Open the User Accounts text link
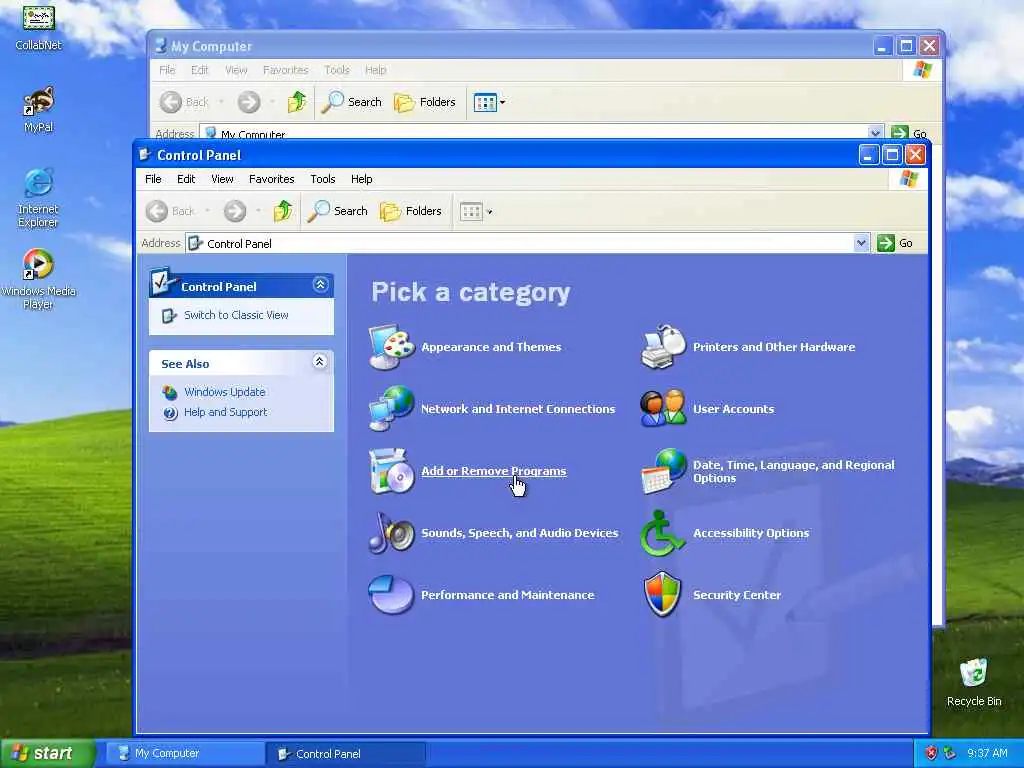 [x=733, y=409]
